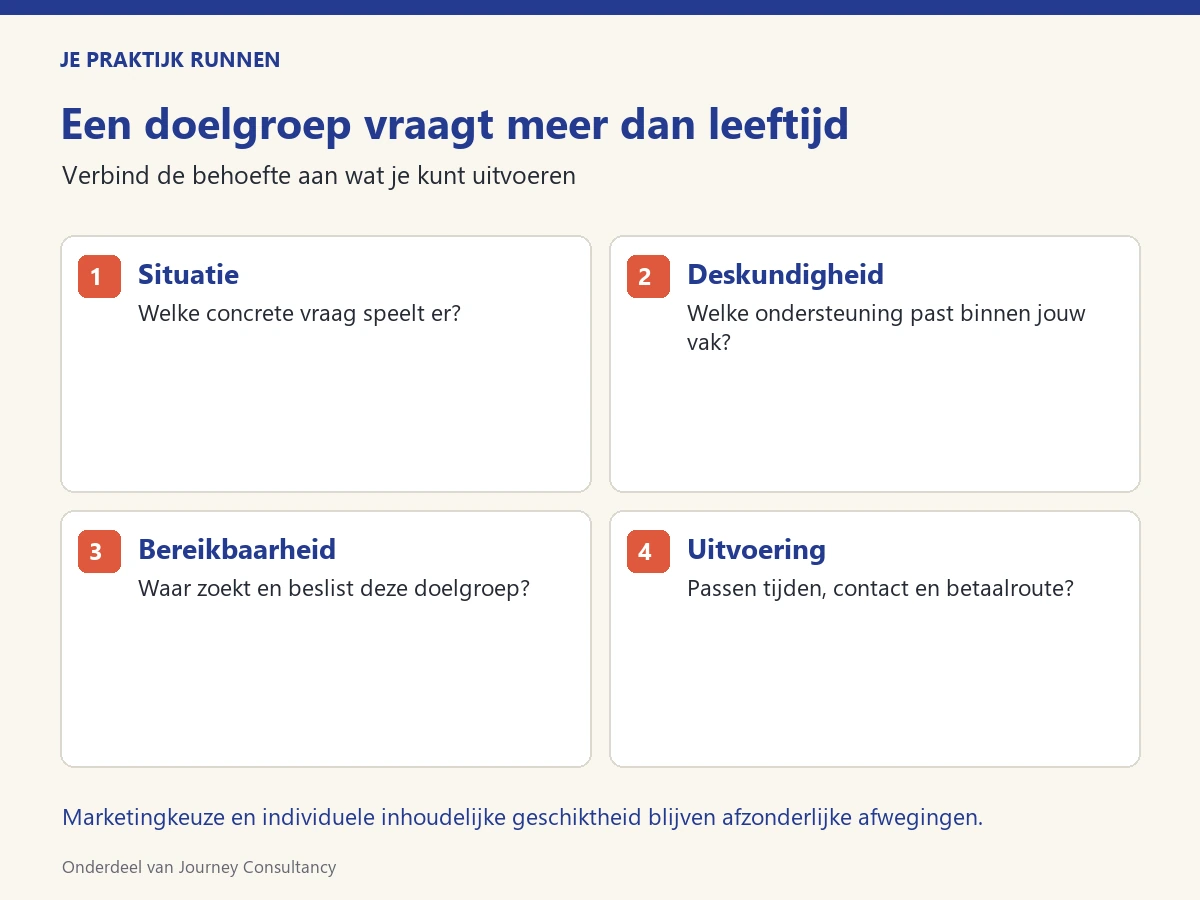This screenshot has height=900, width=1200.
Task: Click the number 4 badge beside Uitvoering
Action: coord(648,551)
